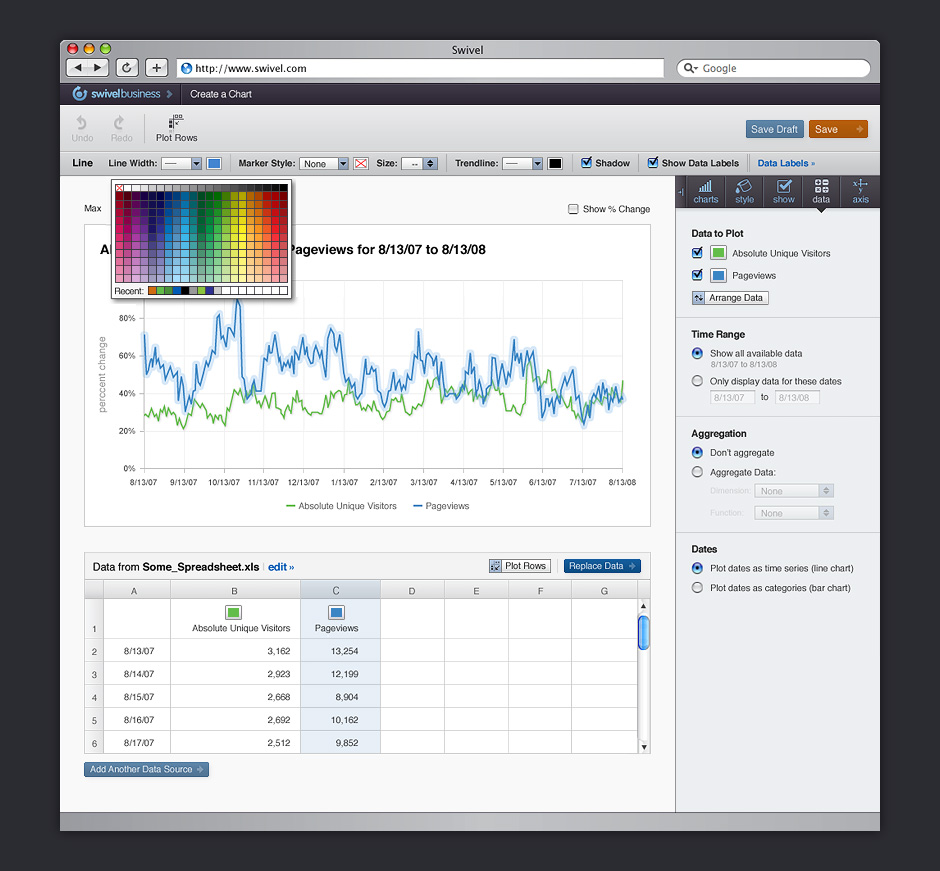Viewport: 940px width, 871px height.
Task: Disable the Shadow checkbox
Action: (587, 163)
